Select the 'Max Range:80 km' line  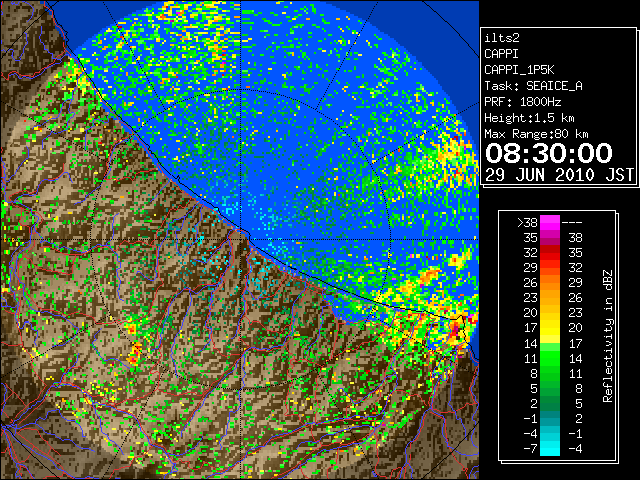click(536, 134)
